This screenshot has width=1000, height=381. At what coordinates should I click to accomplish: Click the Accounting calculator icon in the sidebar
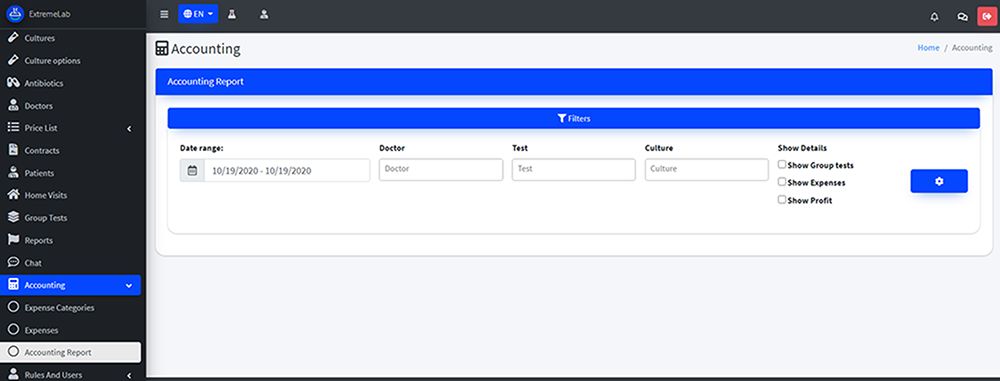(x=13, y=285)
